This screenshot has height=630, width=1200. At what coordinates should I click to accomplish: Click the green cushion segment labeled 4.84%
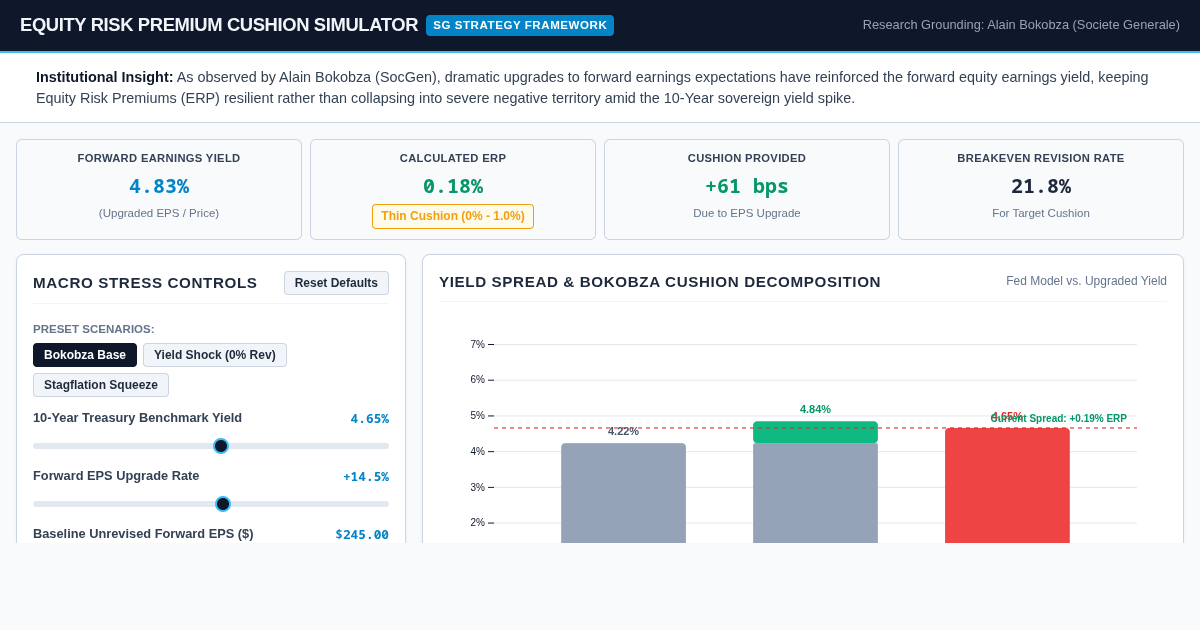815,432
